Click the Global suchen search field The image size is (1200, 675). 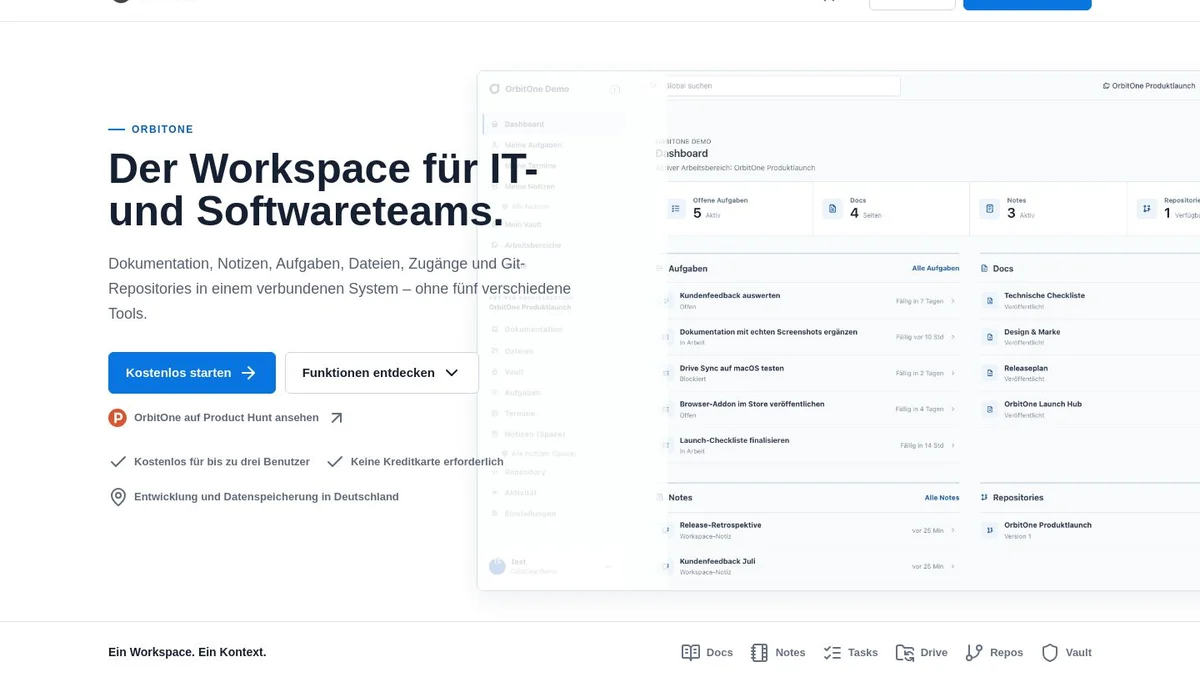(775, 86)
